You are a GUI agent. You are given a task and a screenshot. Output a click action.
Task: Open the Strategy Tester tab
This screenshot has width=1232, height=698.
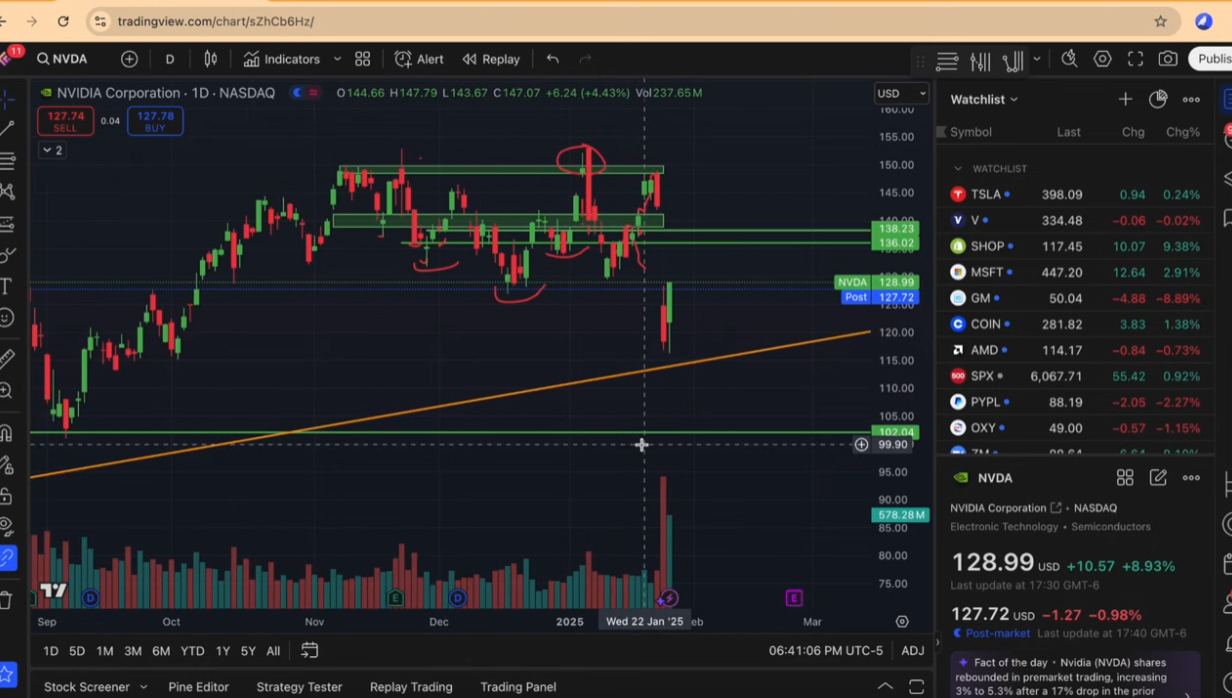(299, 687)
